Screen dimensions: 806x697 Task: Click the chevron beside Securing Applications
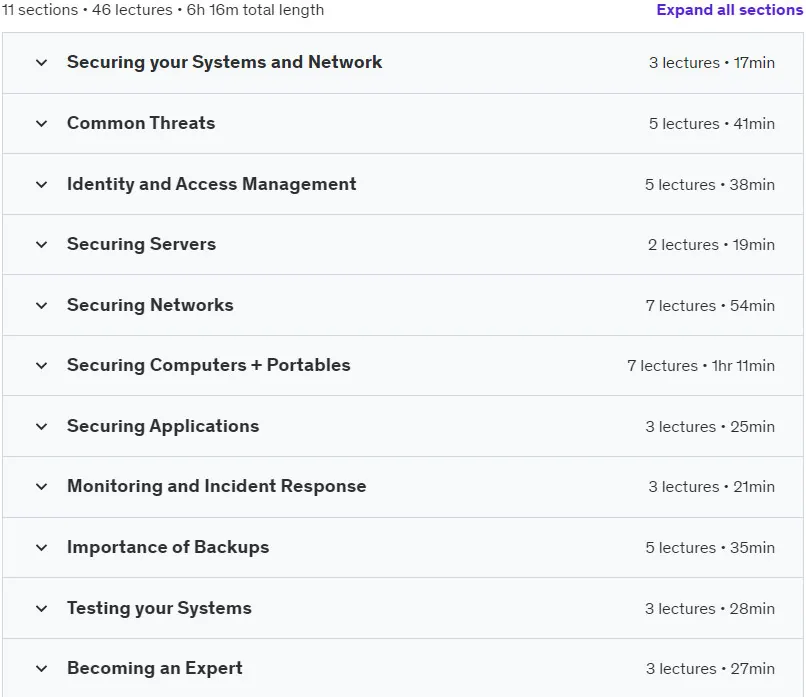click(x=42, y=426)
